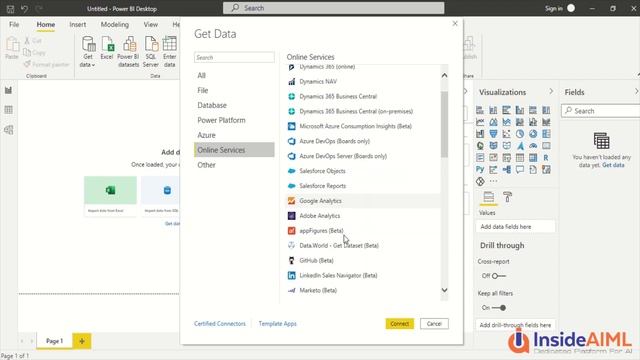
Task: Open the Format paint roller tab
Action: [507, 197]
